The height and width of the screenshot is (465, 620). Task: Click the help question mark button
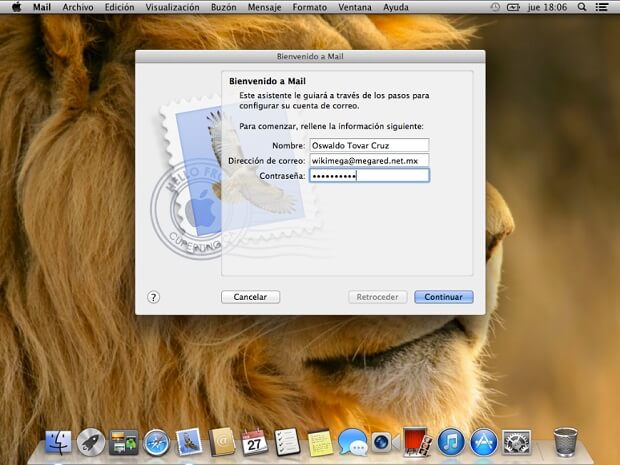(x=153, y=297)
